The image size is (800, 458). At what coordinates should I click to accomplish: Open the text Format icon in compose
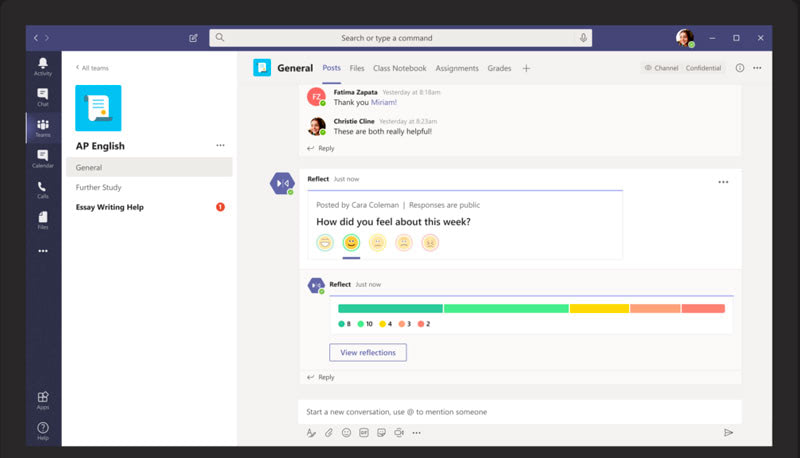[311, 433]
